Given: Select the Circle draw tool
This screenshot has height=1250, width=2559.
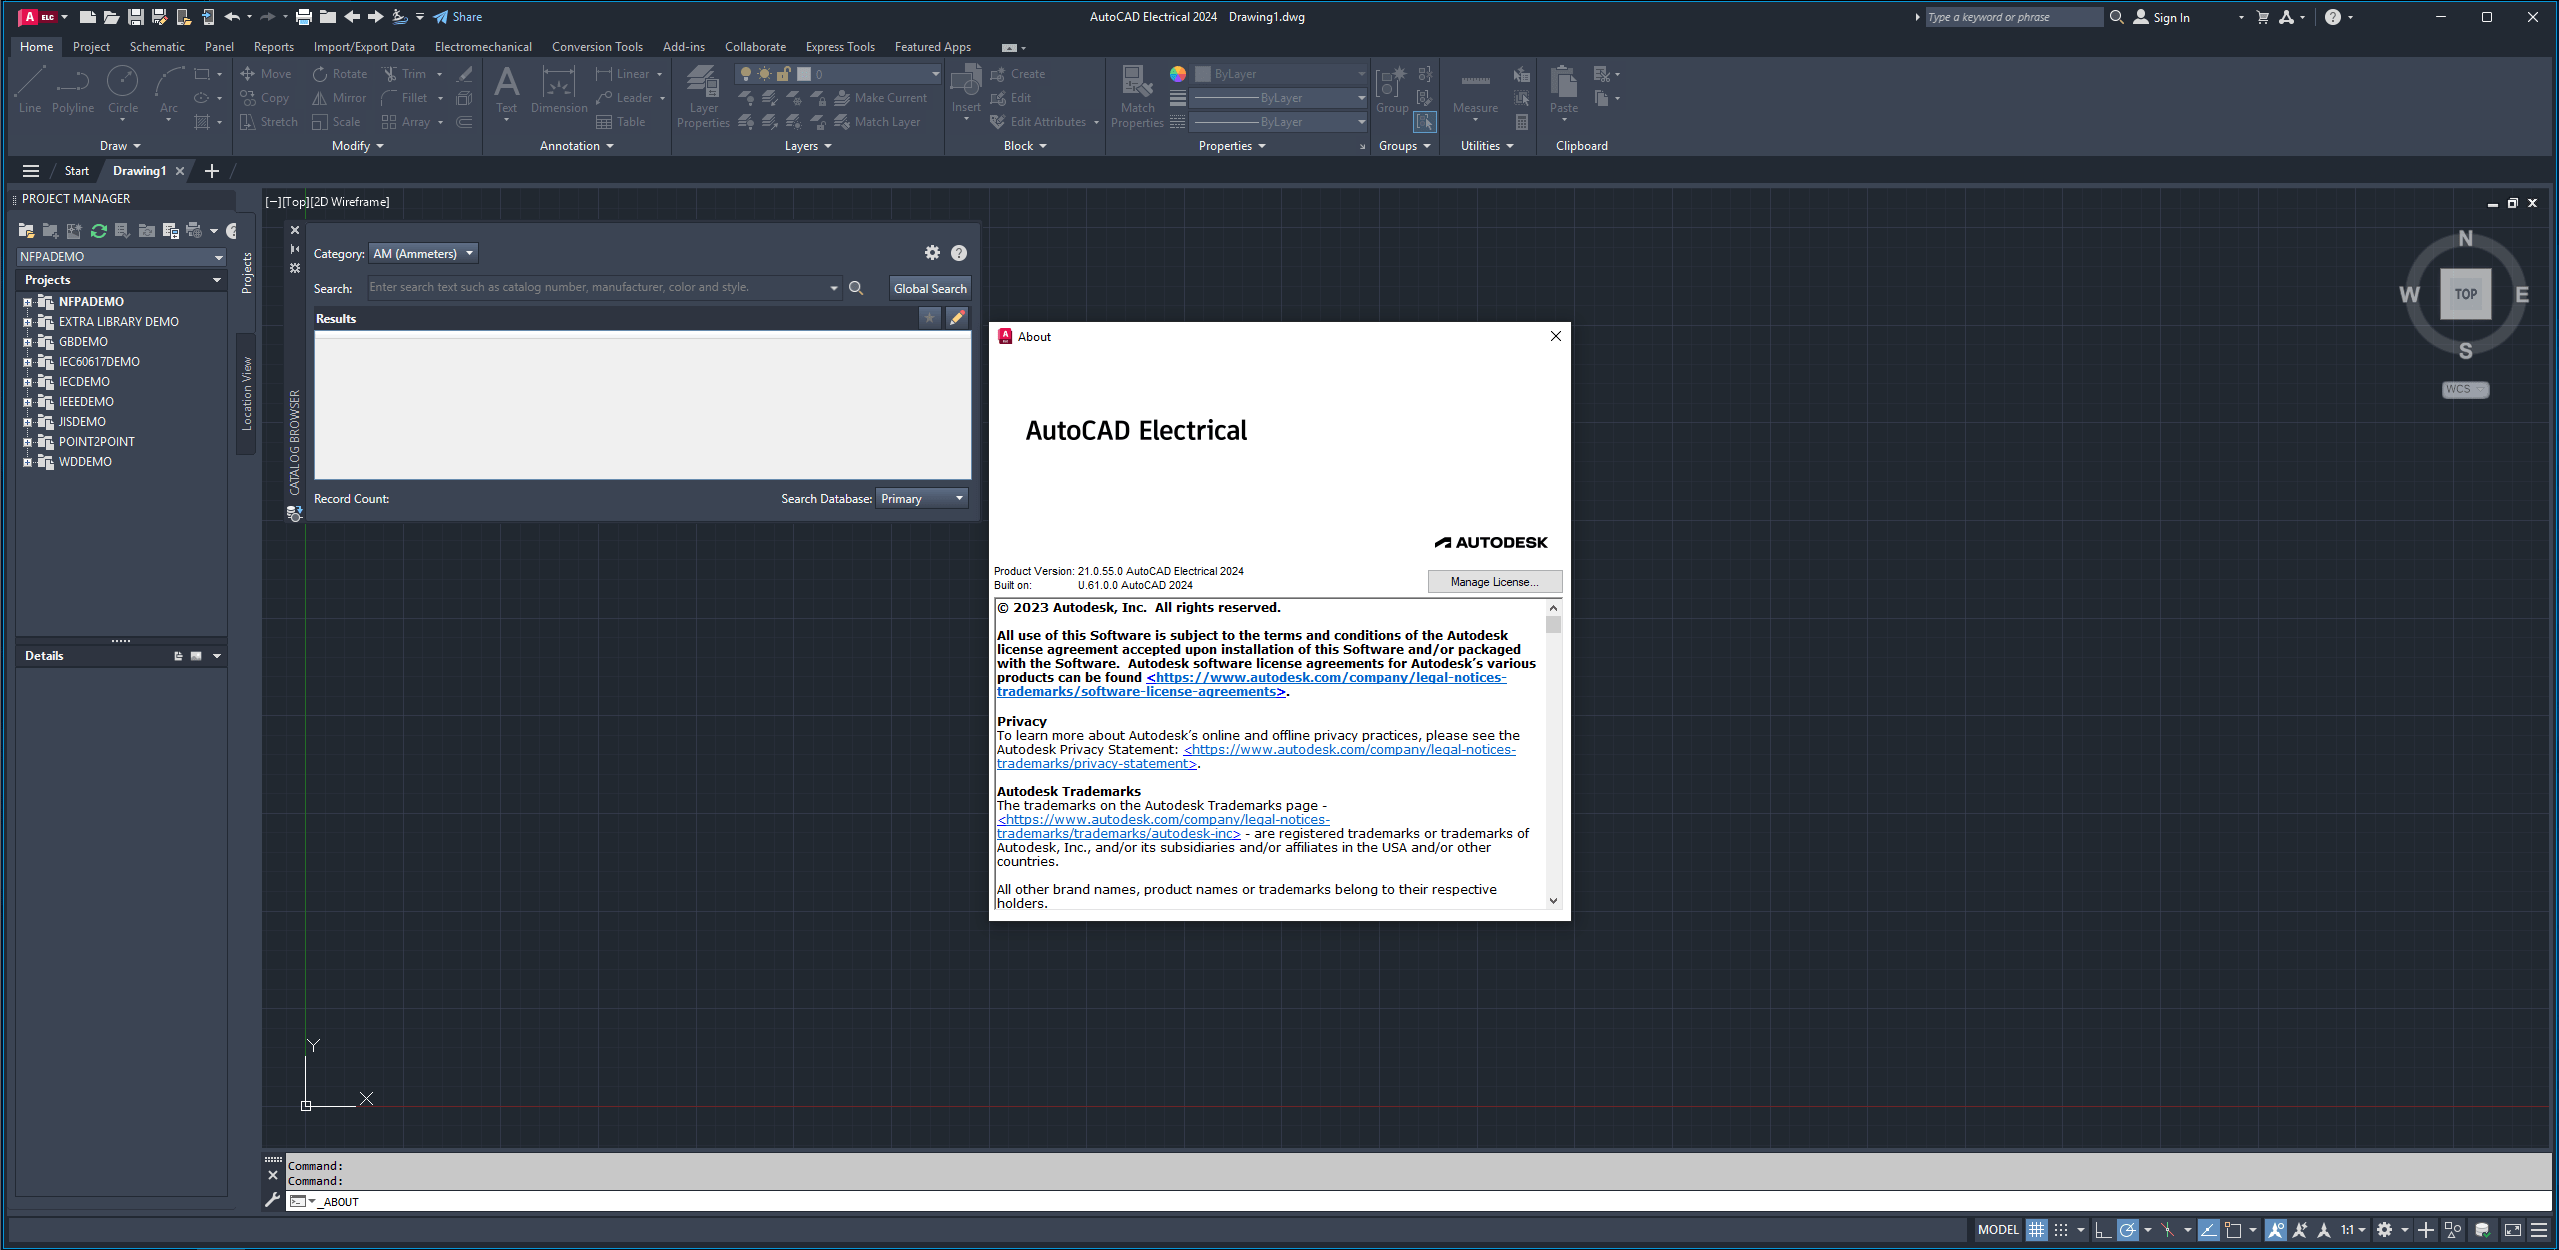Looking at the screenshot, I should [123, 89].
